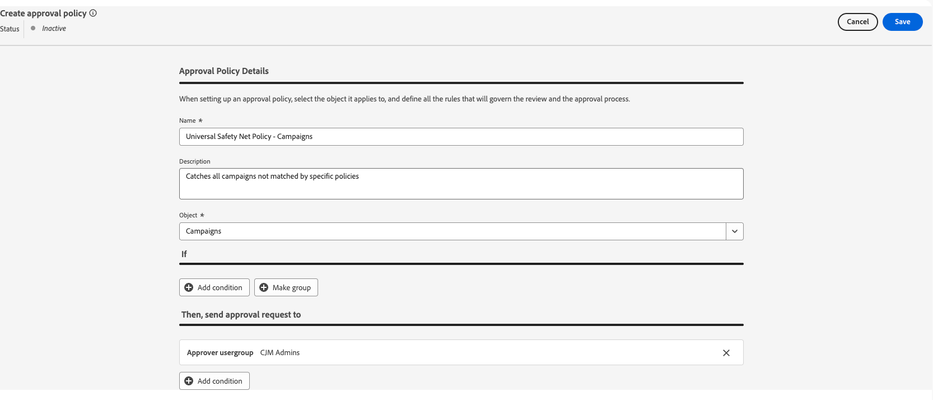Click the plus icon in Make group

tap(264, 288)
